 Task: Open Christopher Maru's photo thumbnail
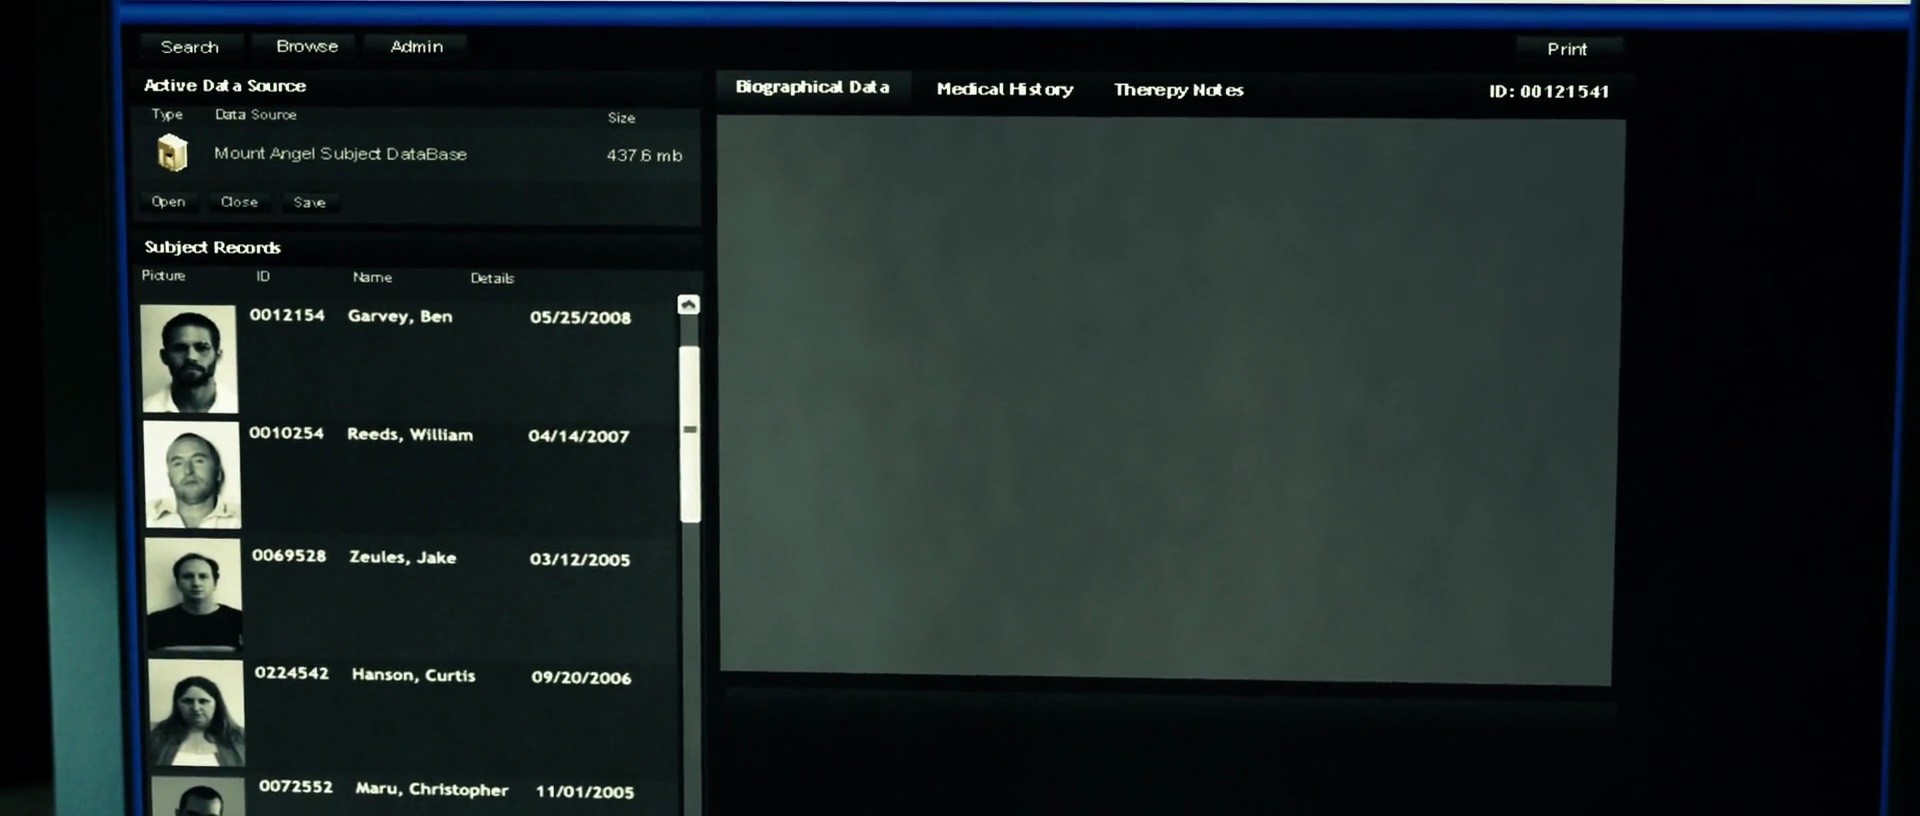(199, 797)
